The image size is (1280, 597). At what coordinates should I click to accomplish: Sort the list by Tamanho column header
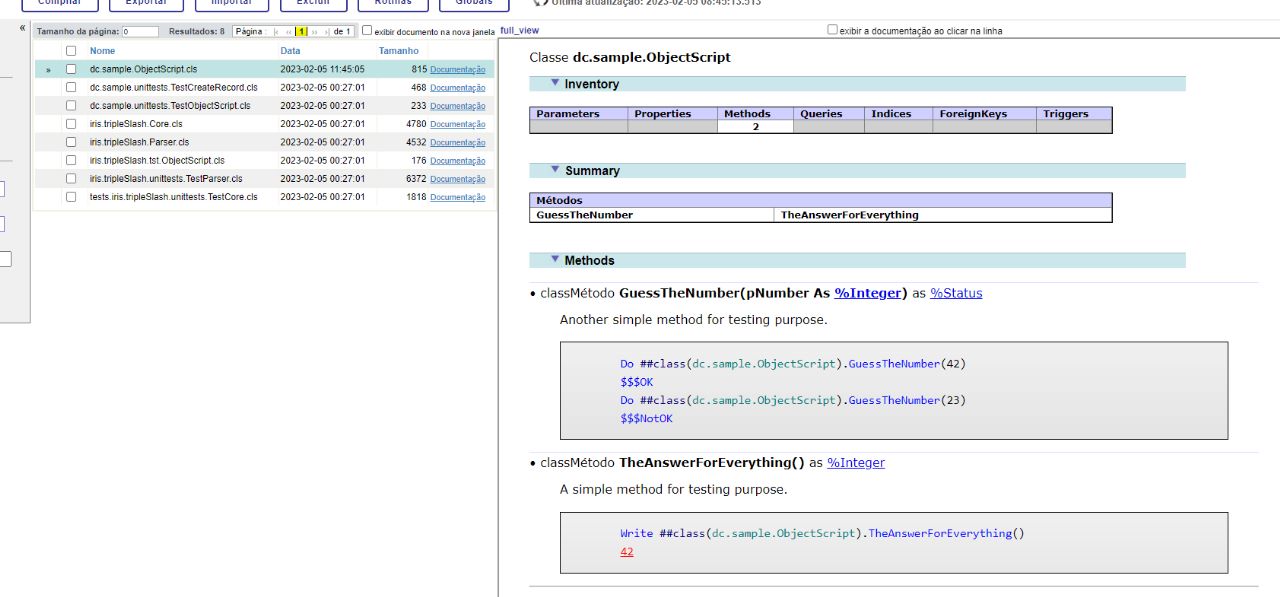point(398,51)
